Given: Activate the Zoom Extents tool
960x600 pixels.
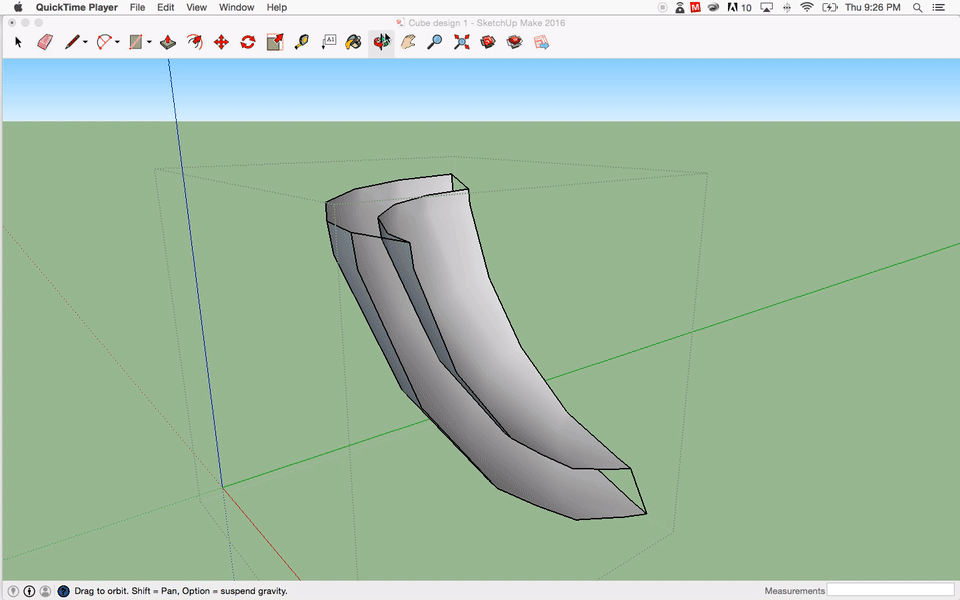Looking at the screenshot, I should 461,42.
